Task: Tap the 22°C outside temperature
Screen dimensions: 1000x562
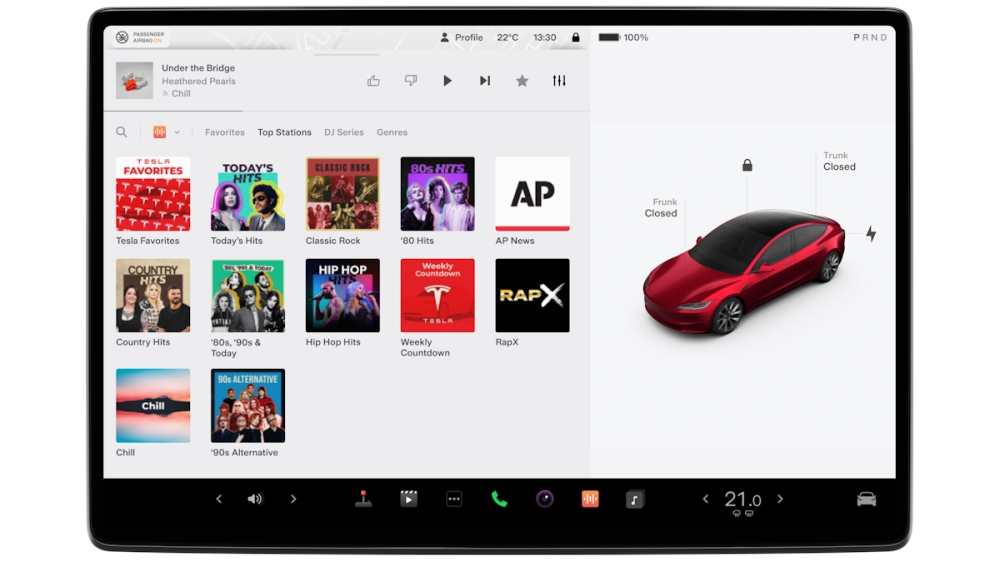Action: coord(508,38)
